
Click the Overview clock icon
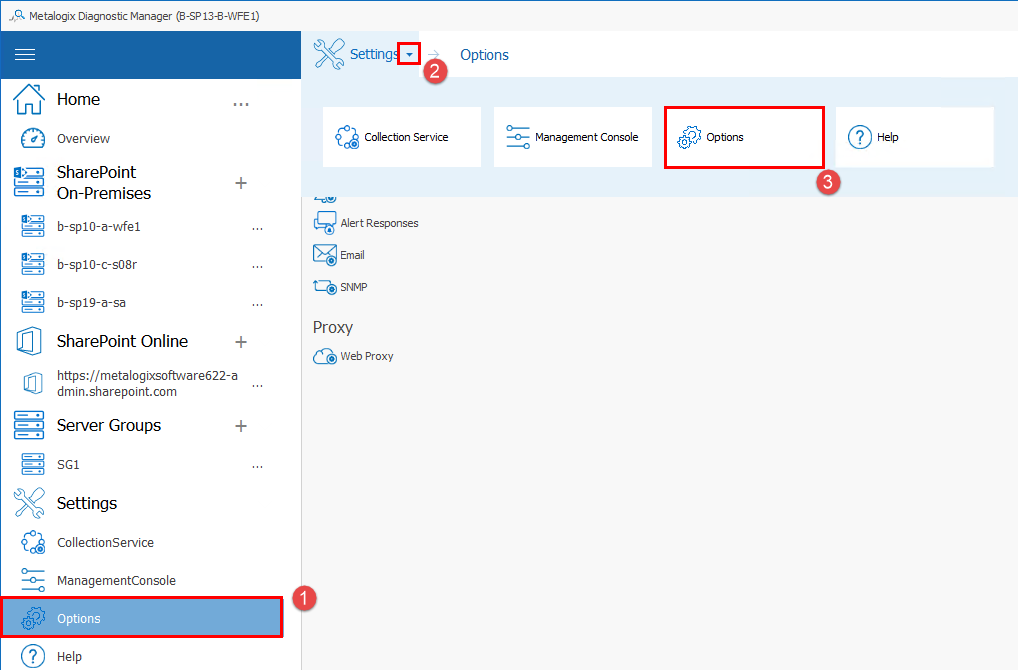click(33, 138)
